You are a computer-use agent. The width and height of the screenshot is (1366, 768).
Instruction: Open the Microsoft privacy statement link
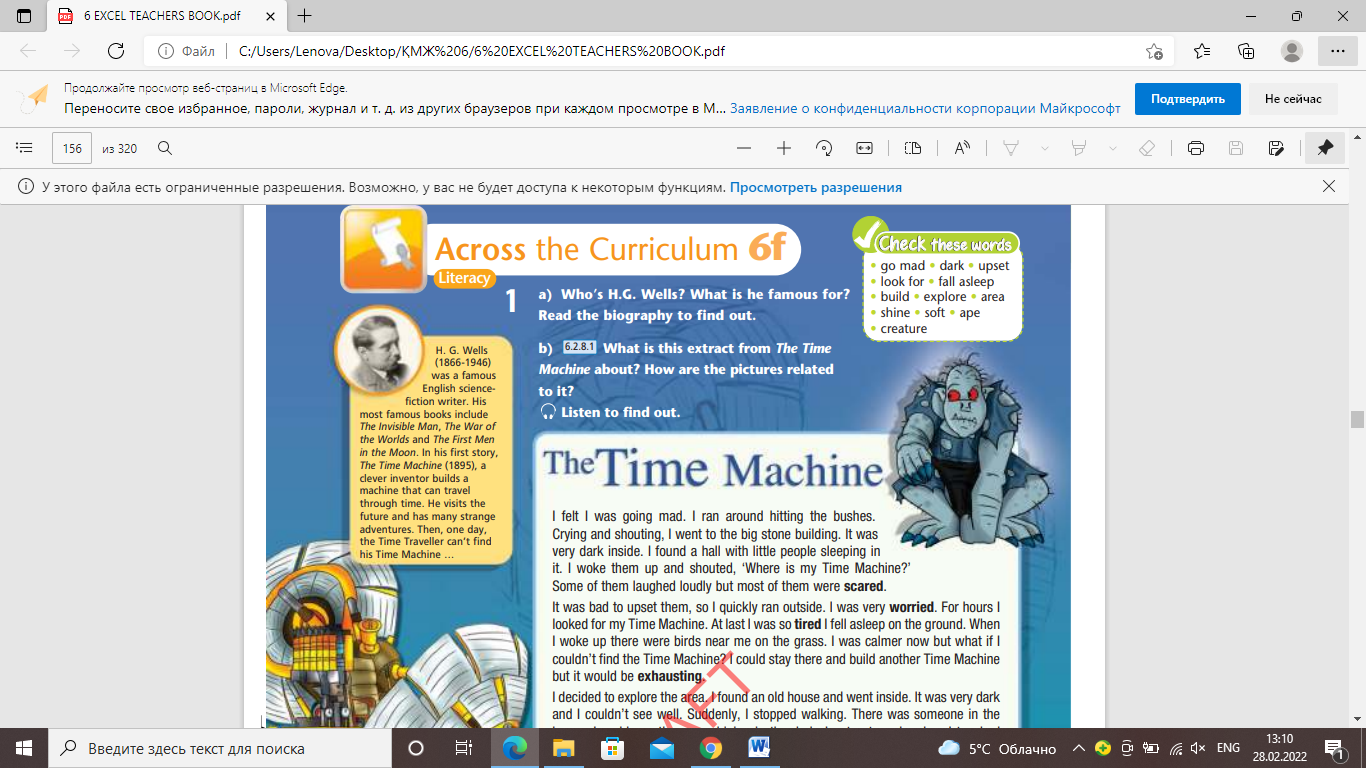[925, 109]
